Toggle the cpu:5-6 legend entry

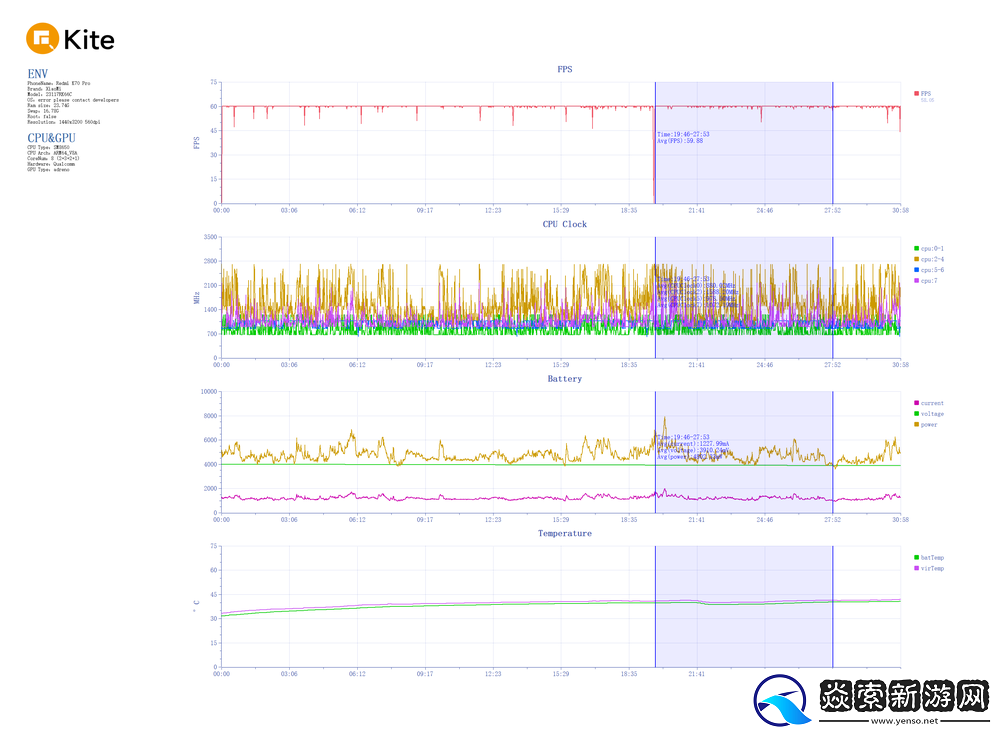coord(916,270)
